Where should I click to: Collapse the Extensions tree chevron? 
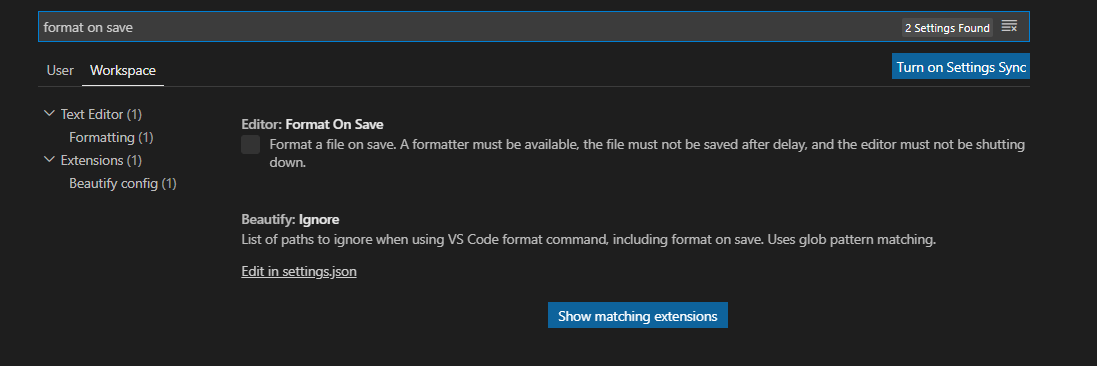[x=49, y=160]
